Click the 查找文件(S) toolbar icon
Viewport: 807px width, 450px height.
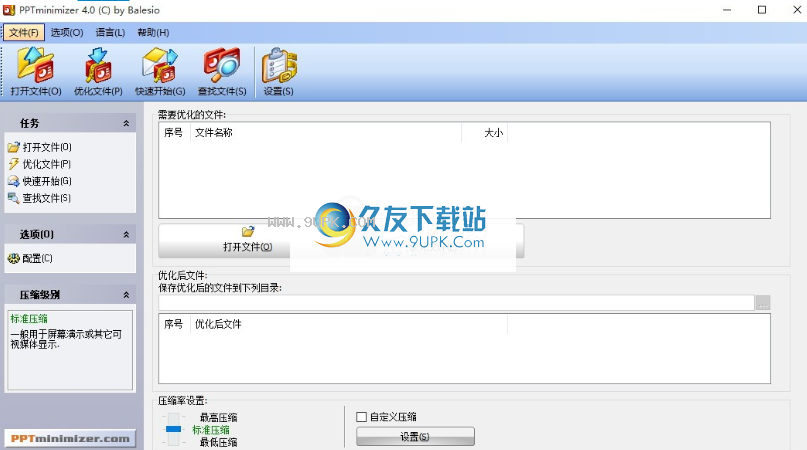222,72
